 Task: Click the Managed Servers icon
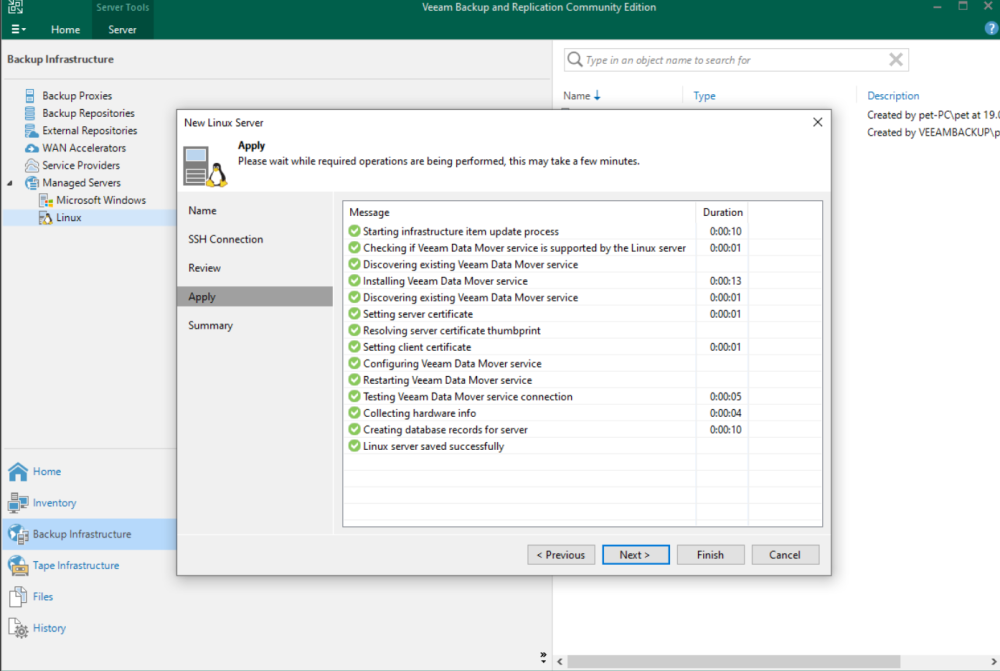click(31, 183)
